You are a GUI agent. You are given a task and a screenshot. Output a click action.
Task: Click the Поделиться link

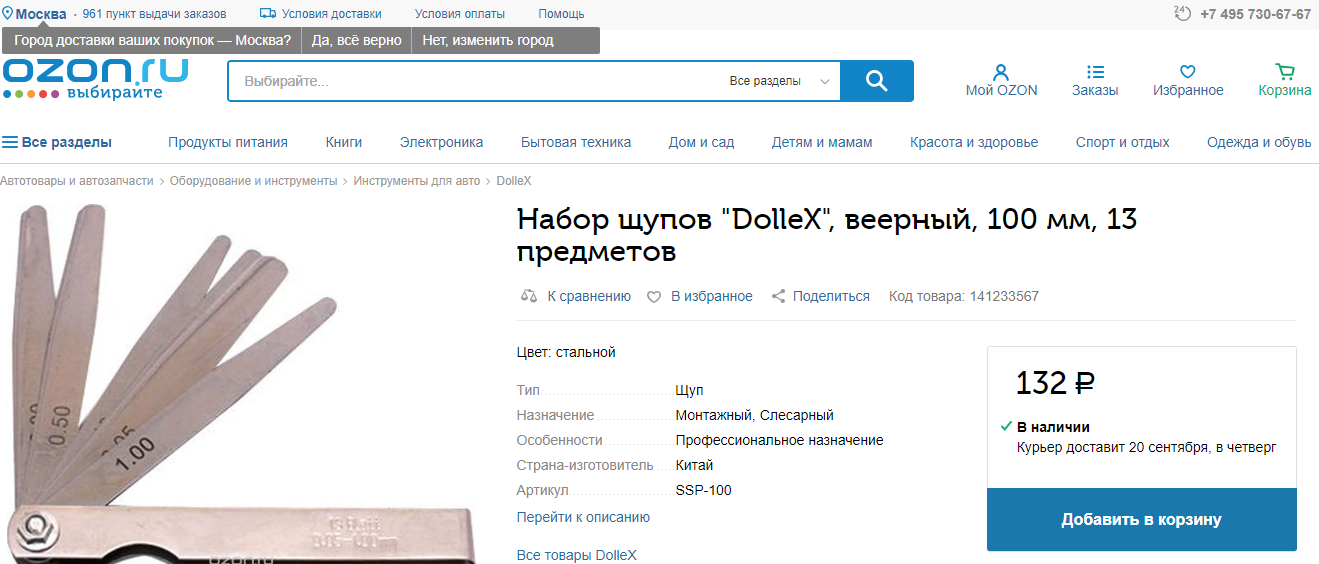[x=831, y=296]
